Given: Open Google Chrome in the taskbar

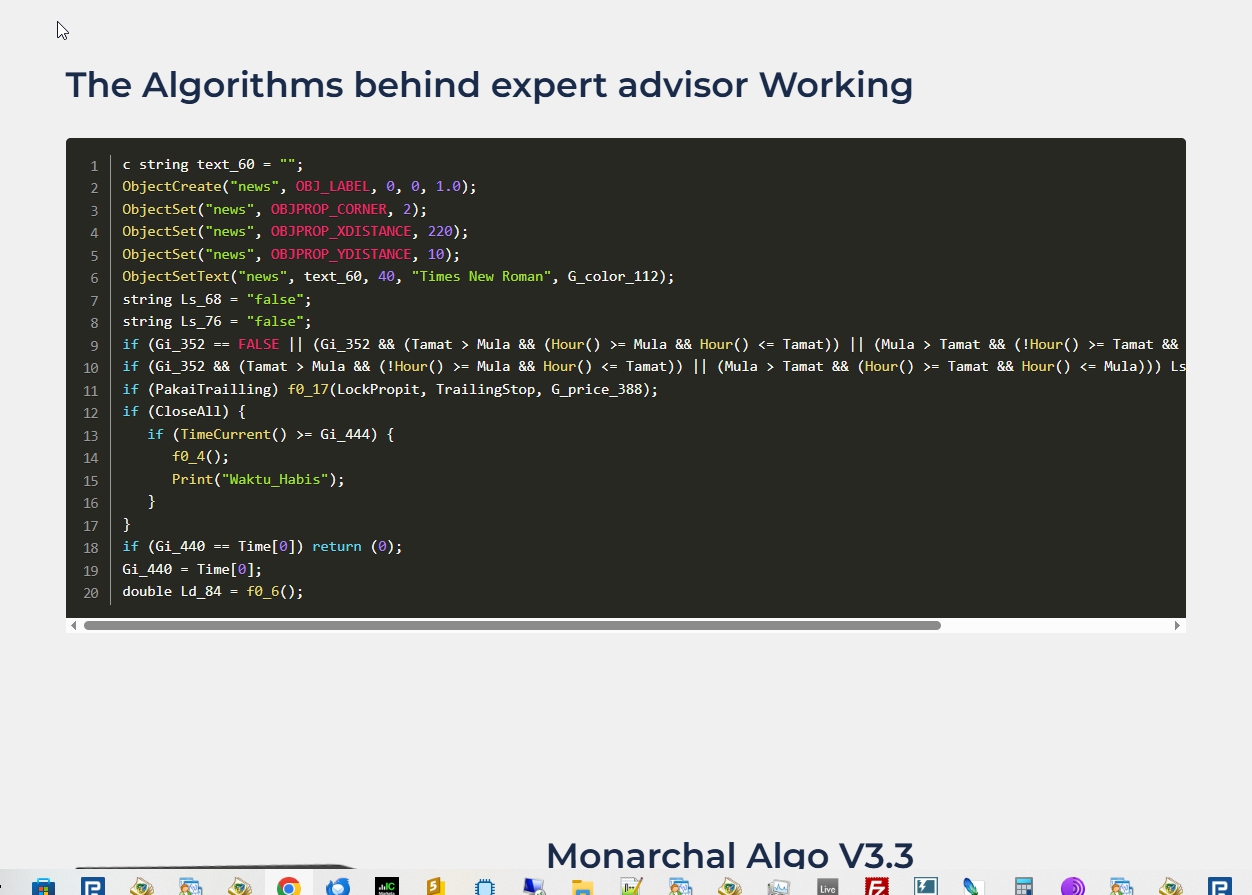Looking at the screenshot, I should (x=289, y=887).
